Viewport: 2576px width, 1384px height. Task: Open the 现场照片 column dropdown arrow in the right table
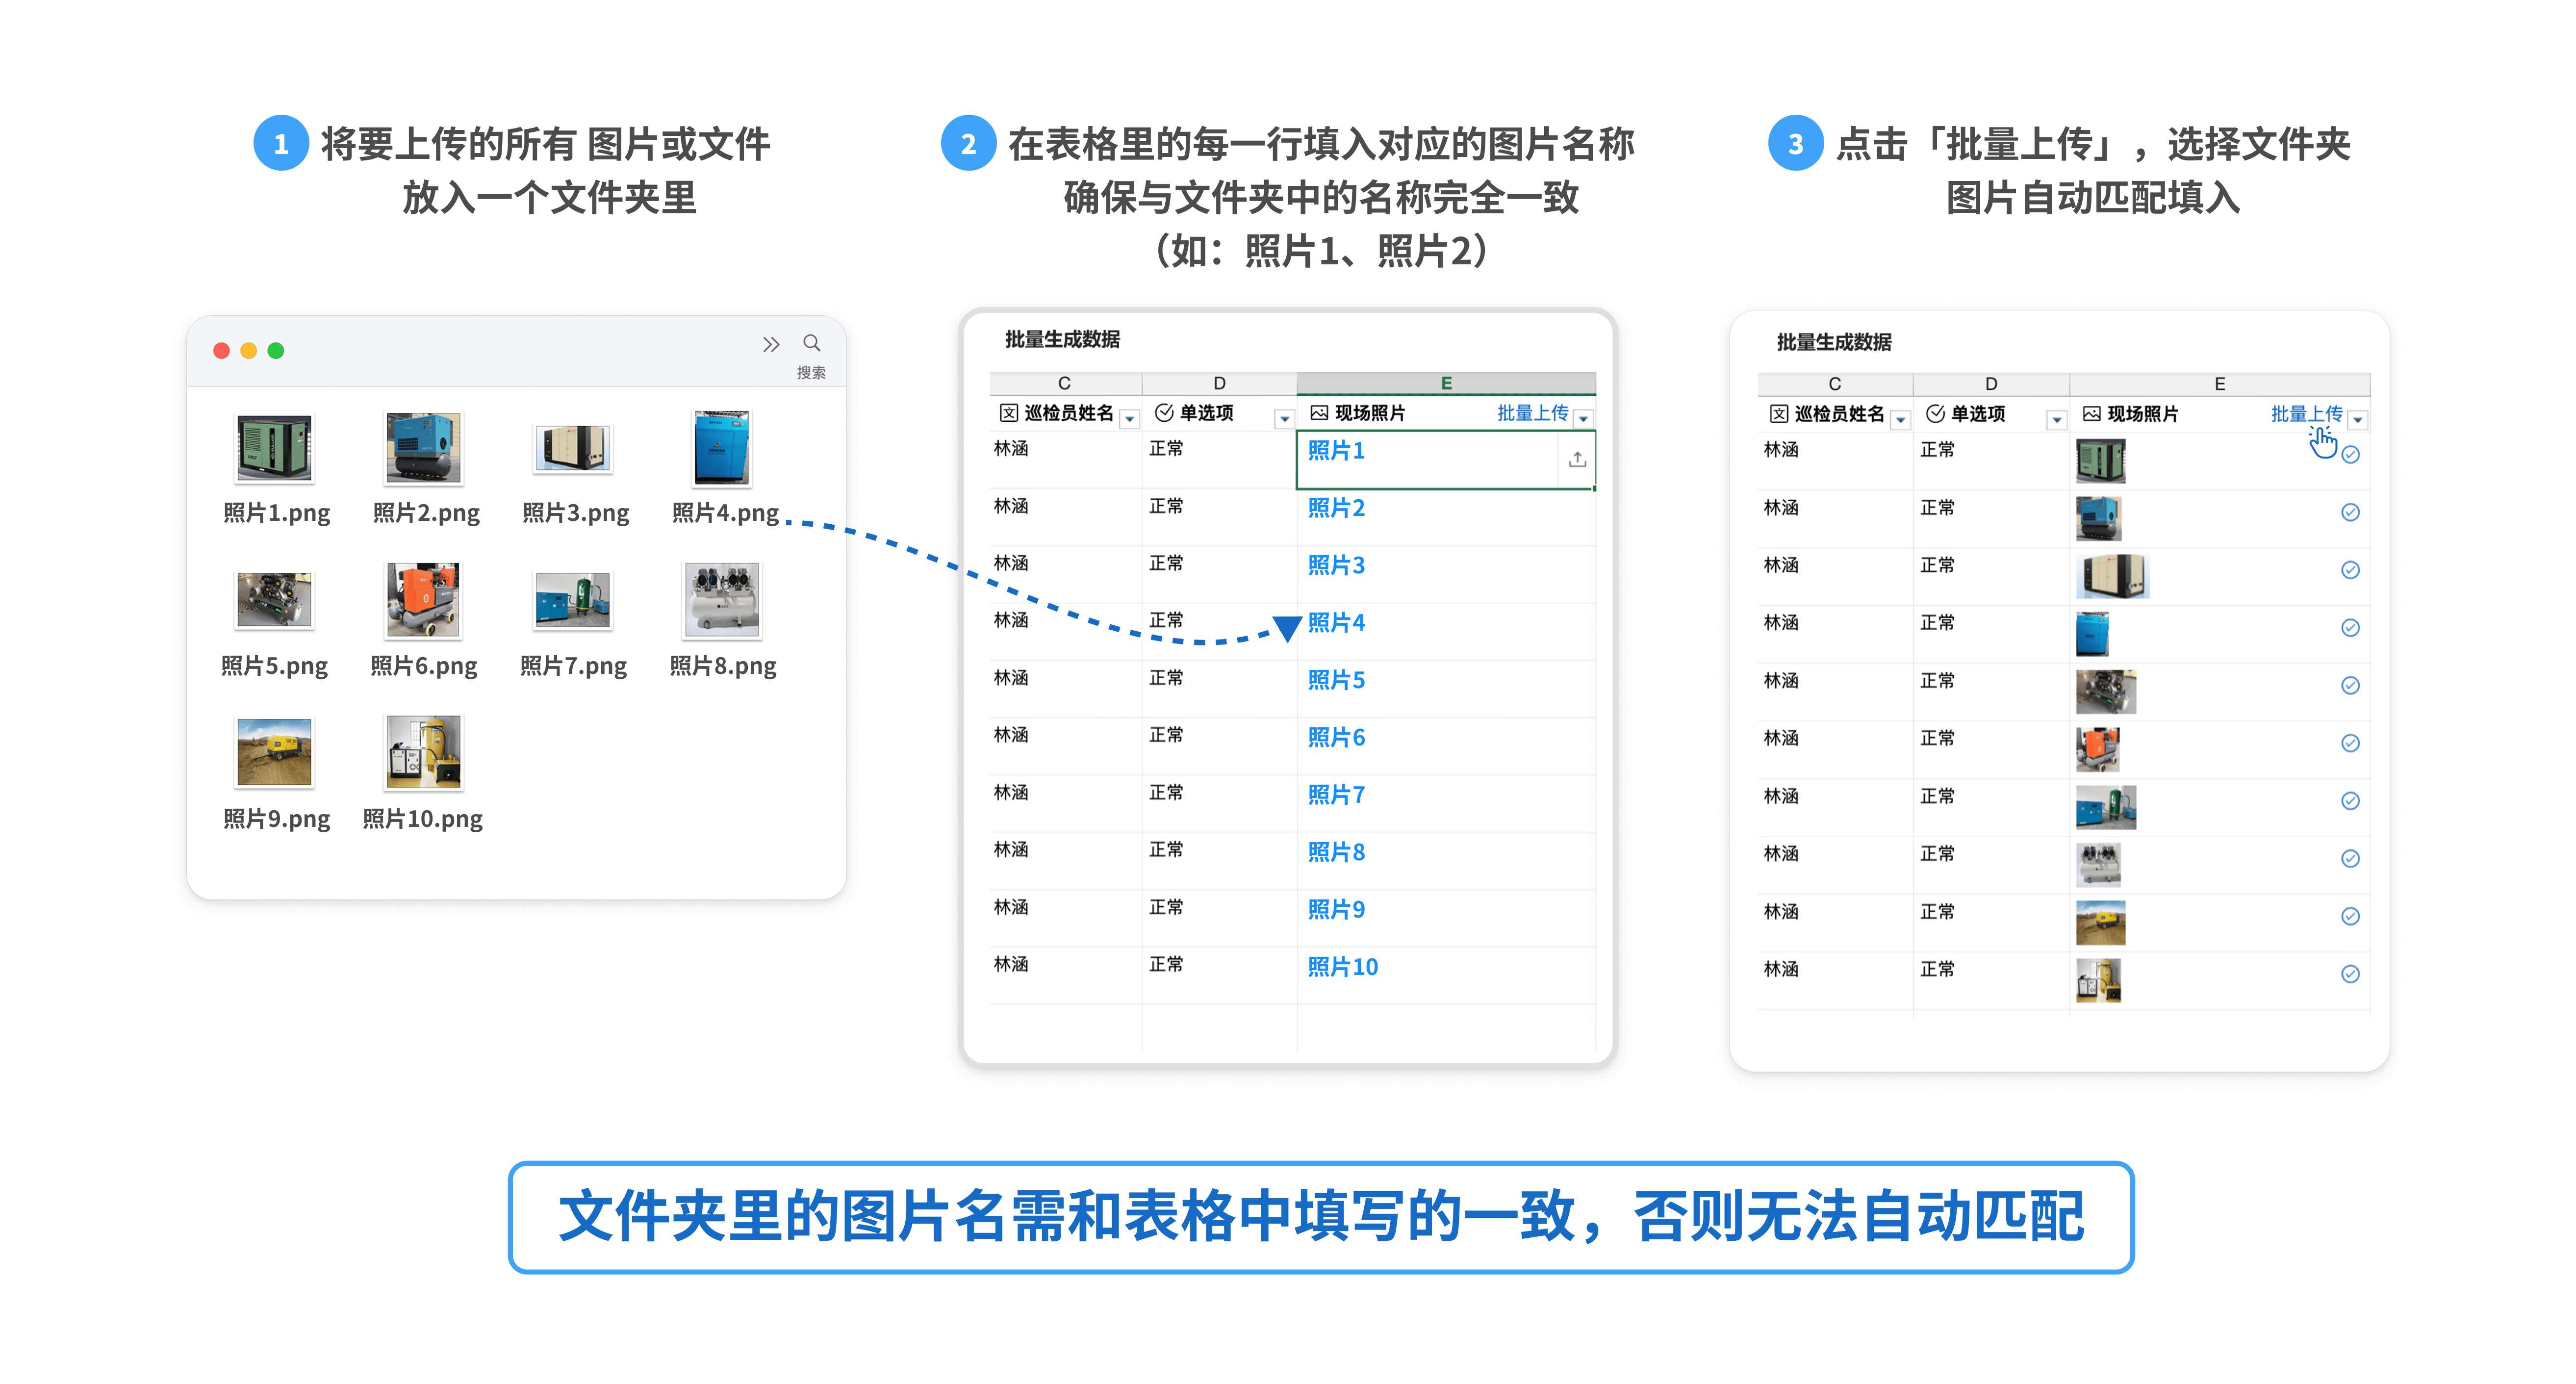pyautogui.click(x=2357, y=420)
